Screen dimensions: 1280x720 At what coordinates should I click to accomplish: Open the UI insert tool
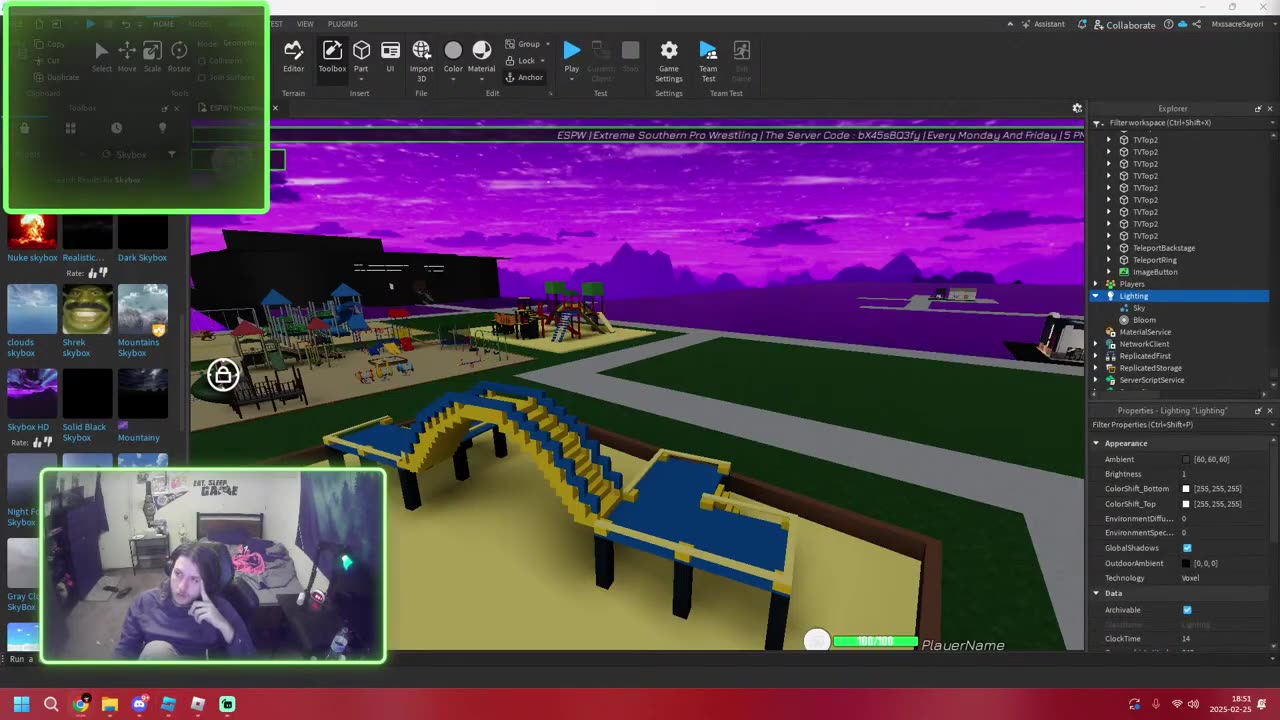click(x=390, y=56)
